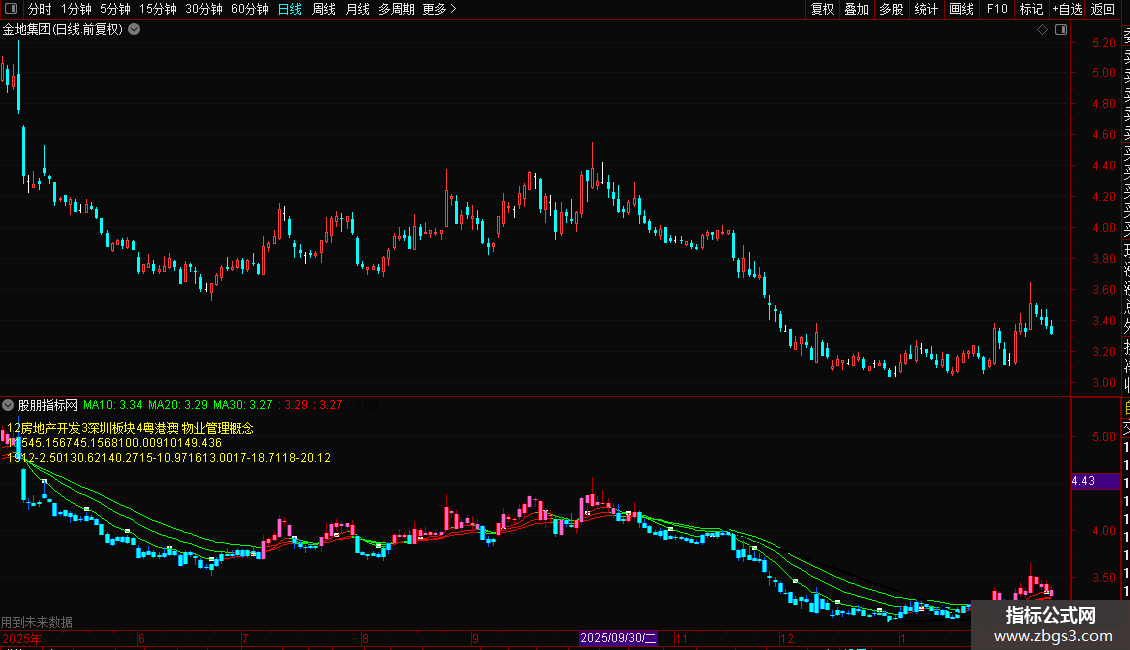Add stock via +自选 button
The image size is (1130, 650).
pos(1067,9)
